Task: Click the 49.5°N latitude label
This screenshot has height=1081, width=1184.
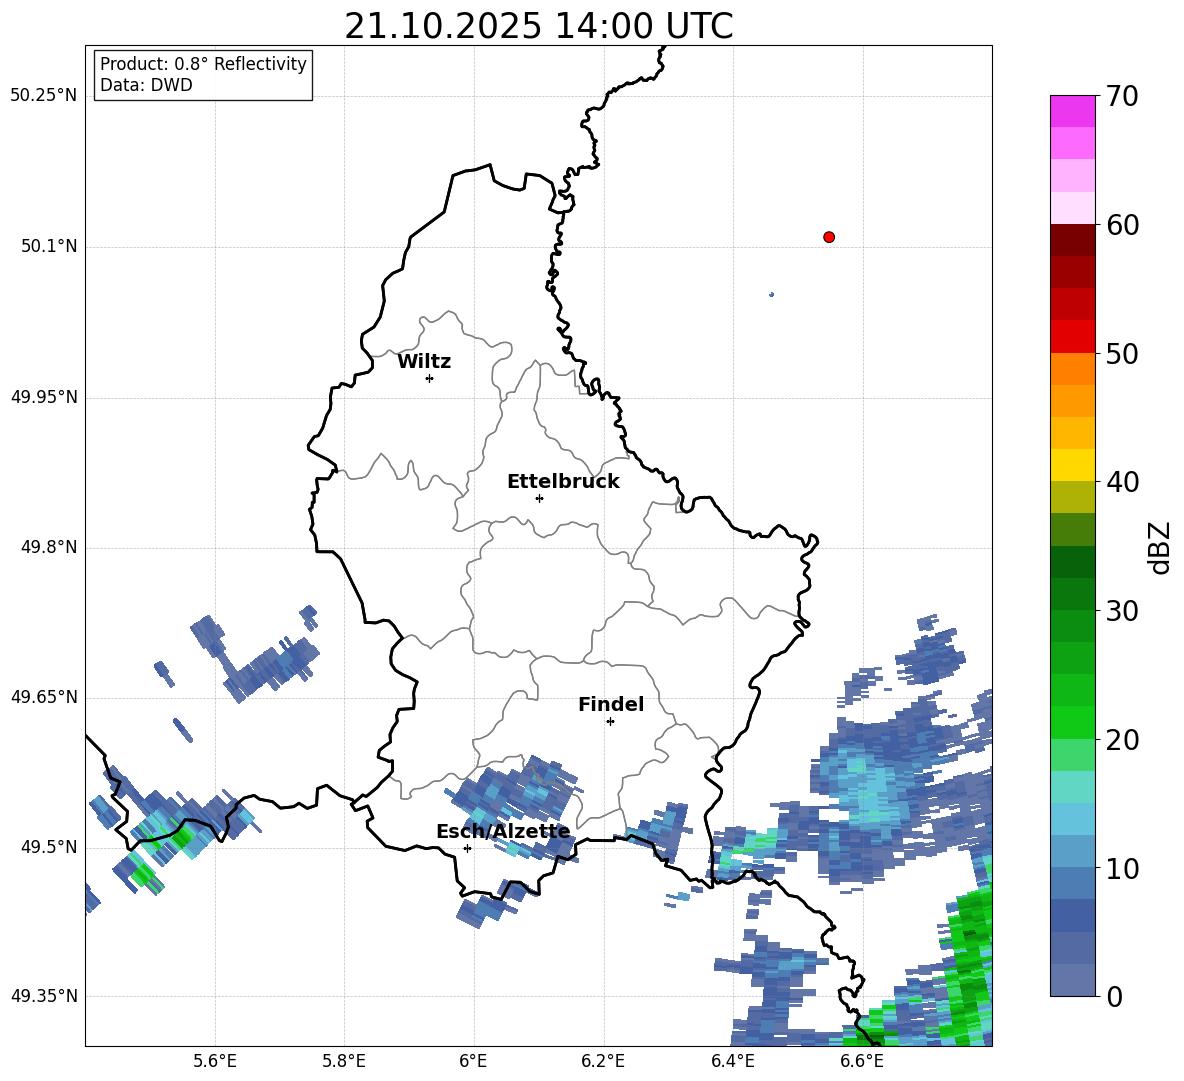Action: coord(49,847)
